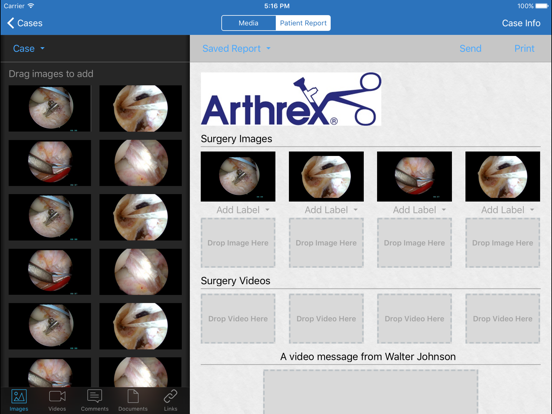Open Case Info
This screenshot has height=414, width=552.
coord(521,23)
